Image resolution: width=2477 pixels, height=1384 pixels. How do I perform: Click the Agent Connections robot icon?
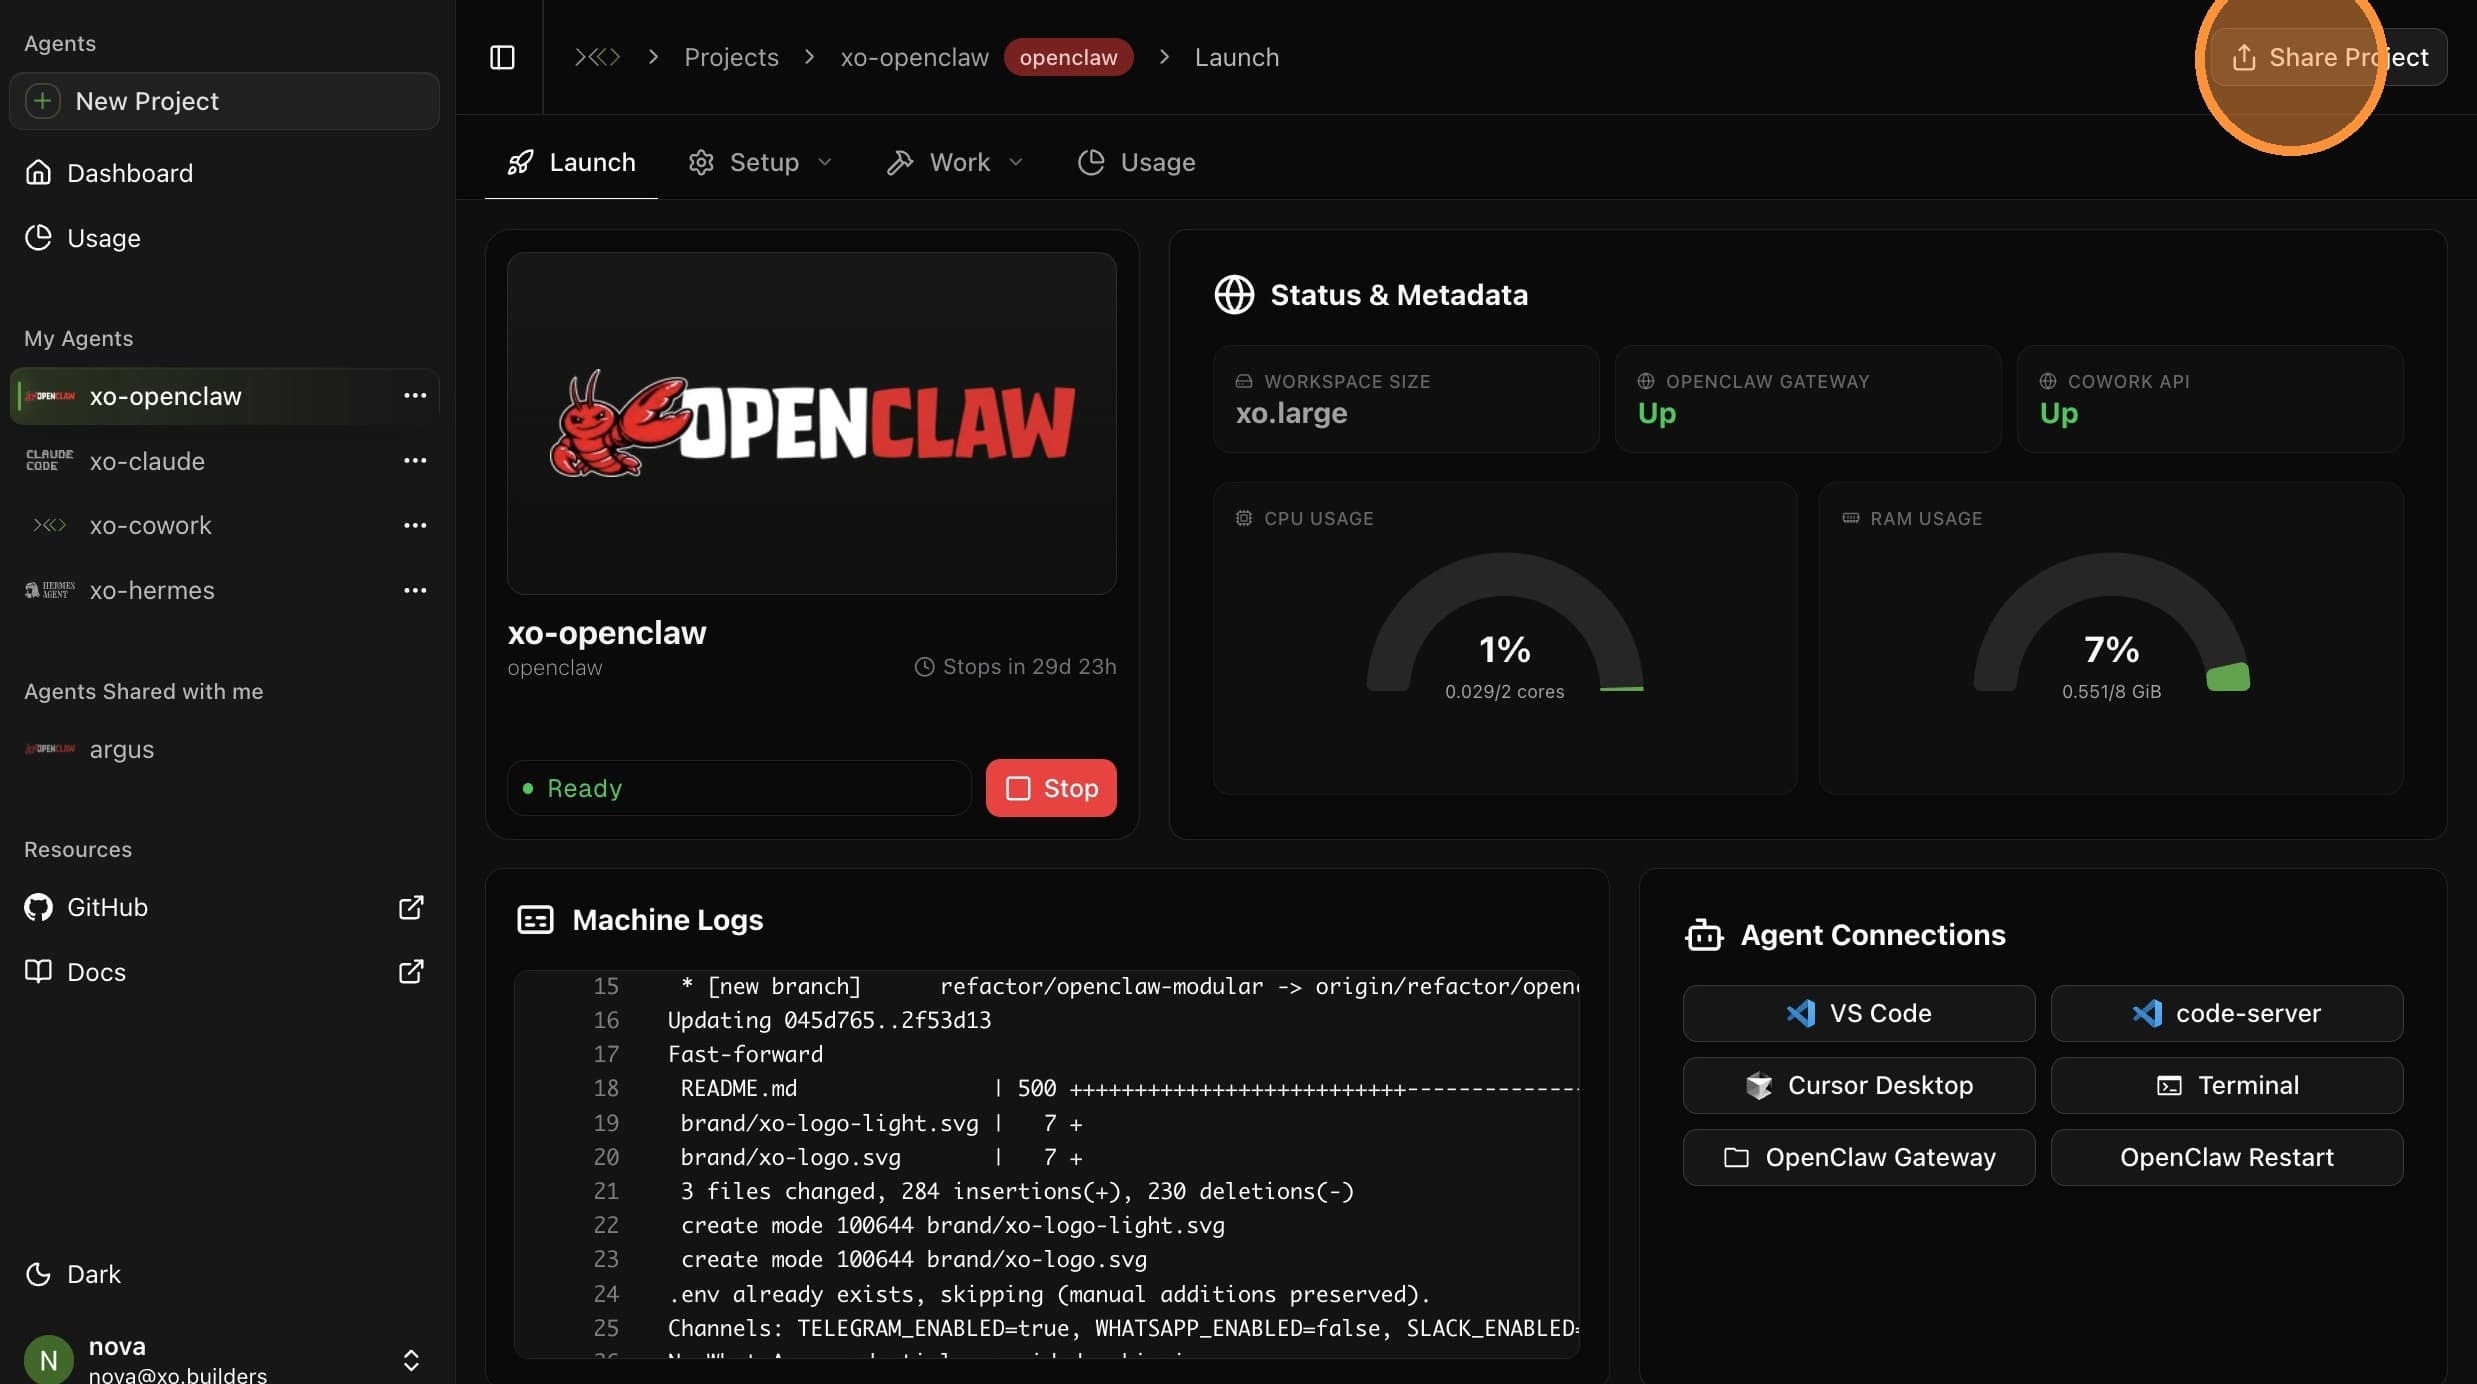[x=1704, y=935]
